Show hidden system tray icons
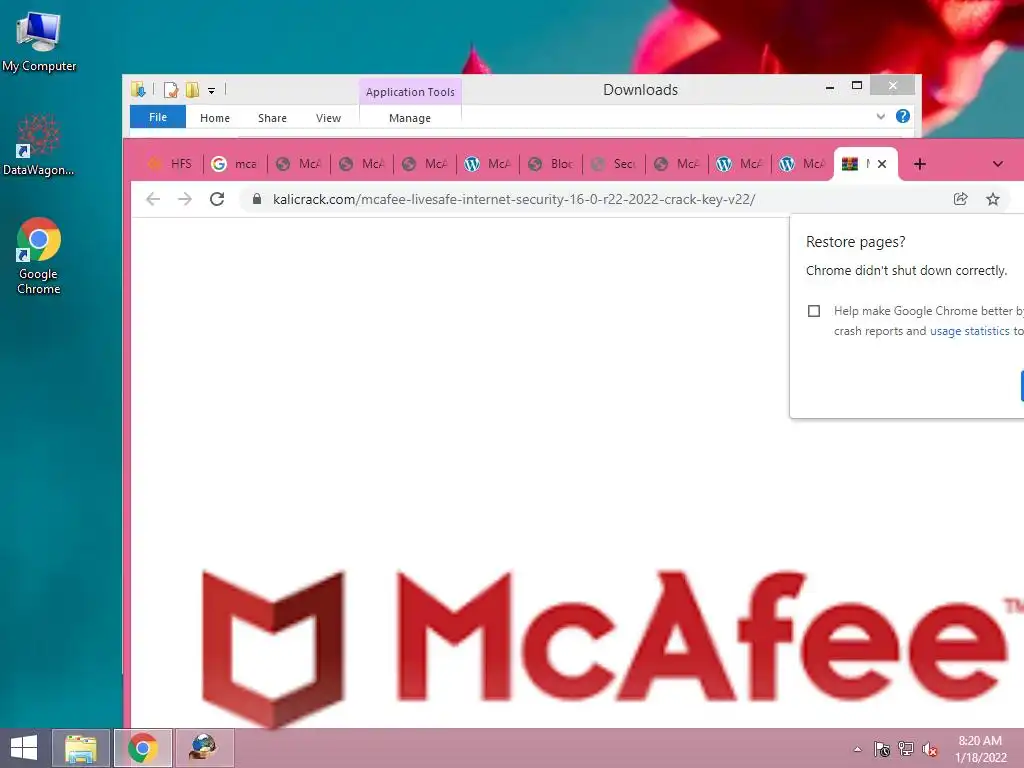The height and width of the screenshot is (768, 1024). pyautogui.click(x=857, y=749)
